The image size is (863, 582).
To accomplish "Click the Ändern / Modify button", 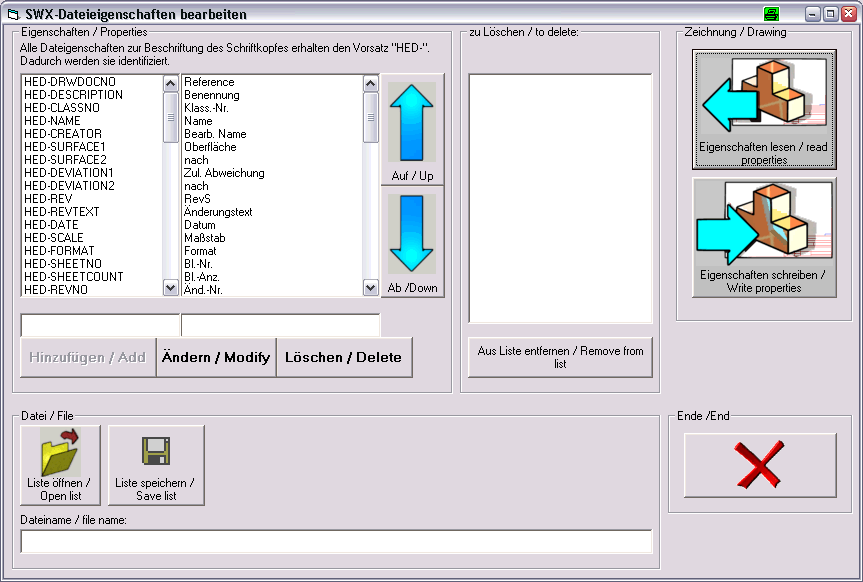I will coord(216,357).
